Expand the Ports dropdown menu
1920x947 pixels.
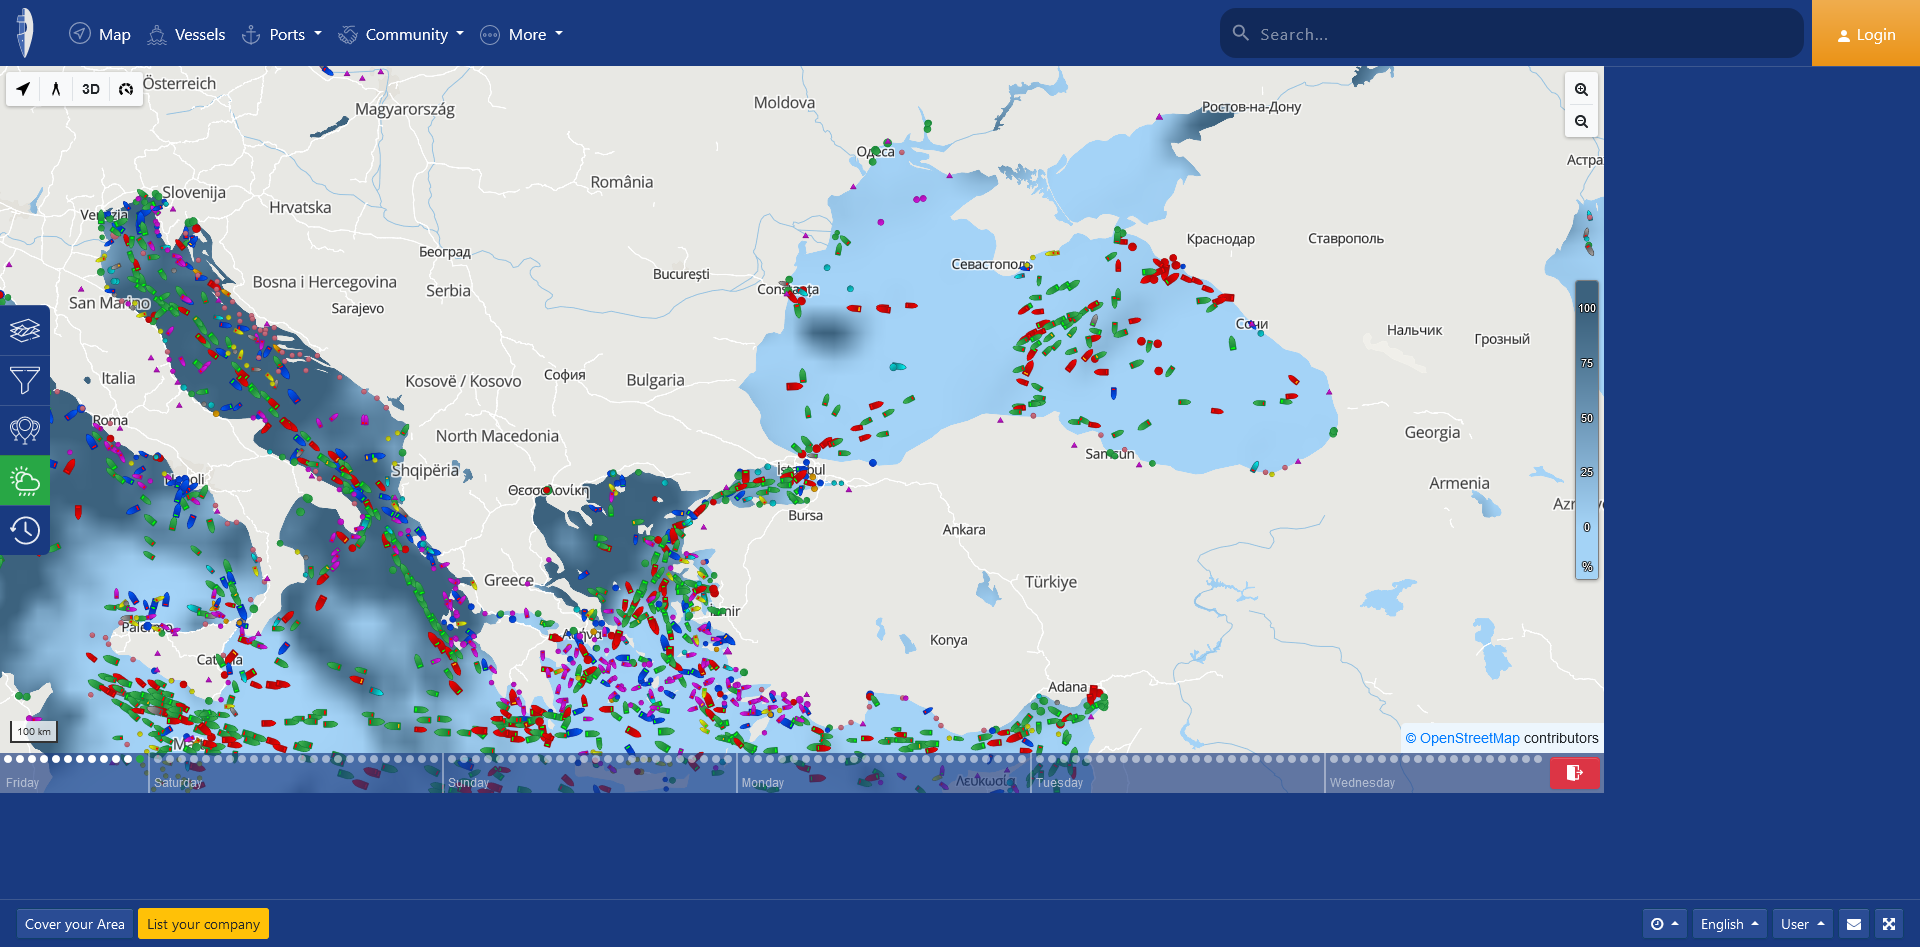pos(282,34)
